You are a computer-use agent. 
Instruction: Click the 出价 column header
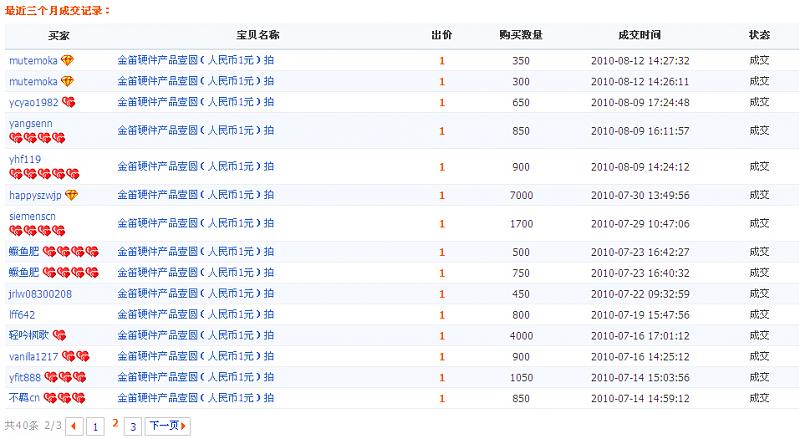442,35
